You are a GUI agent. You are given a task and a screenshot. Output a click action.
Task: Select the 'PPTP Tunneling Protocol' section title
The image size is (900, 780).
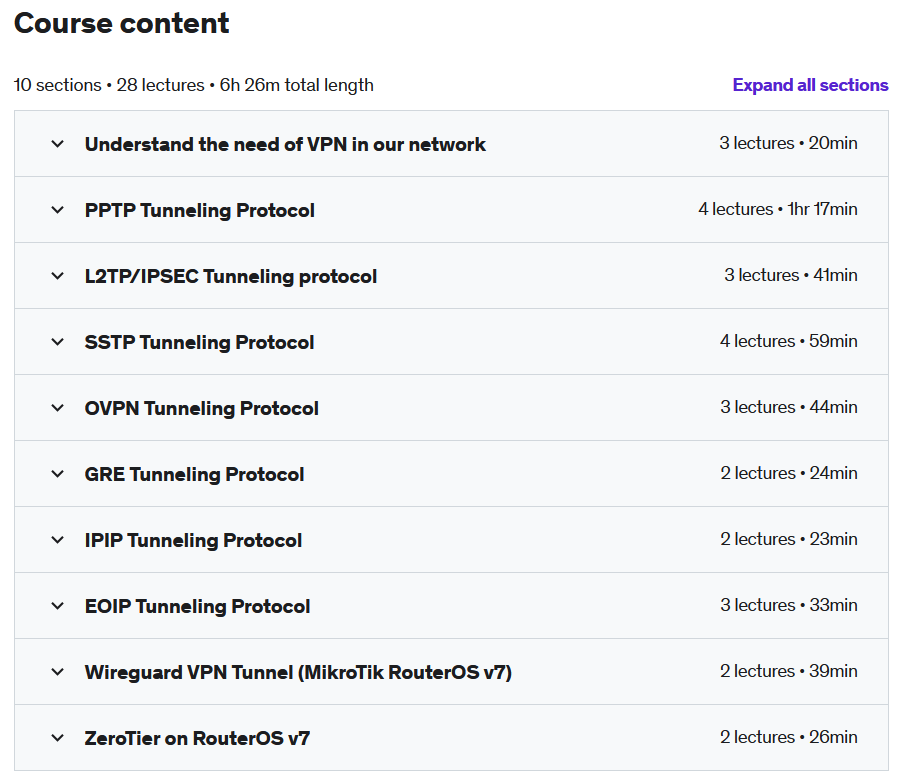[200, 210]
